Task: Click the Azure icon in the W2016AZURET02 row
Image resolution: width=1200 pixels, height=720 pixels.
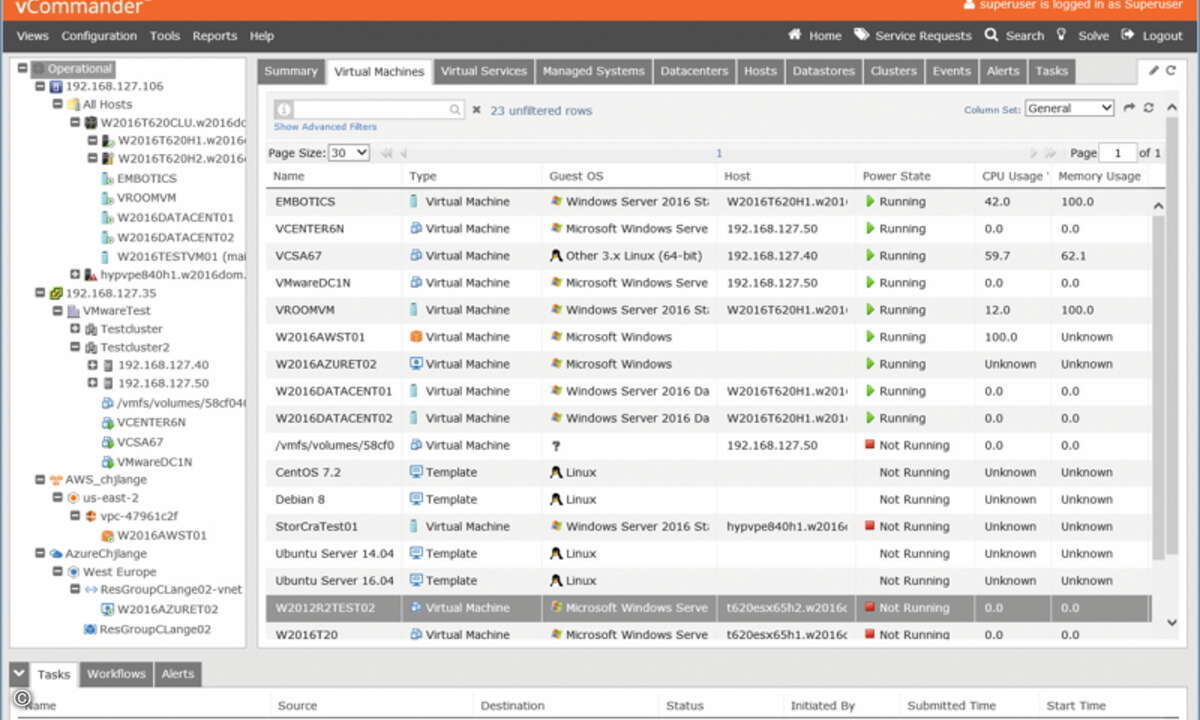Action: (416, 364)
